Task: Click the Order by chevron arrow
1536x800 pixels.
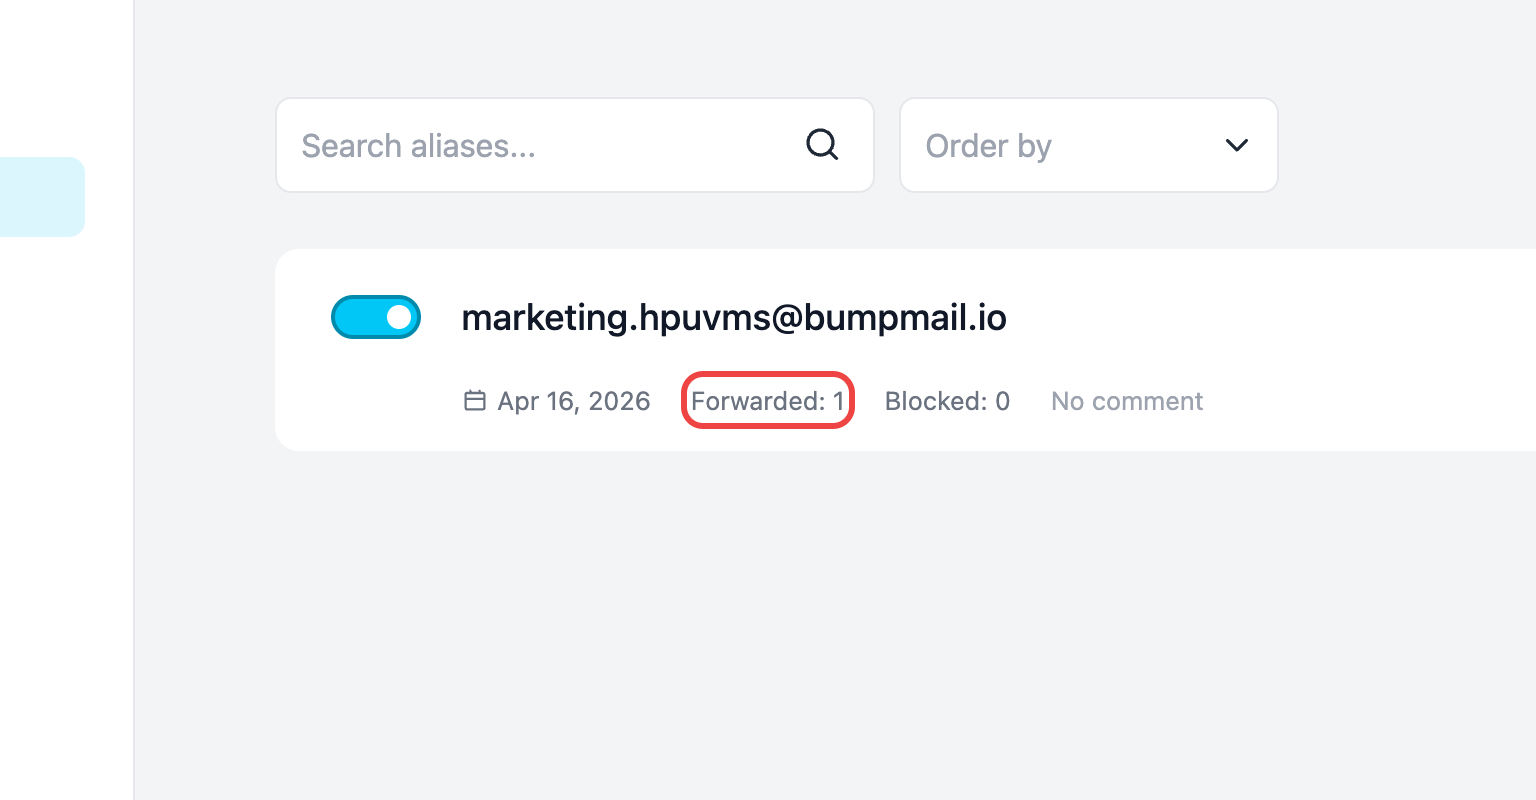Action: tap(1237, 145)
